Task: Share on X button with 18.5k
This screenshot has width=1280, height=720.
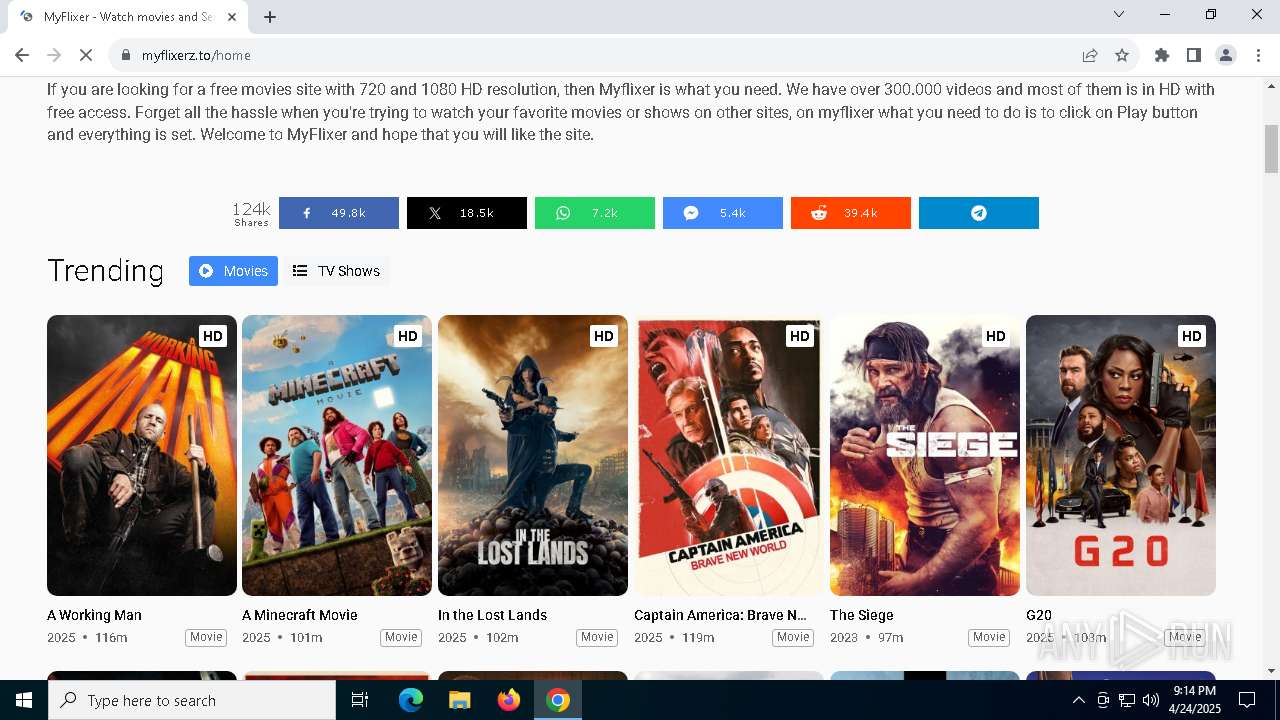Action: pyautogui.click(x=466, y=213)
